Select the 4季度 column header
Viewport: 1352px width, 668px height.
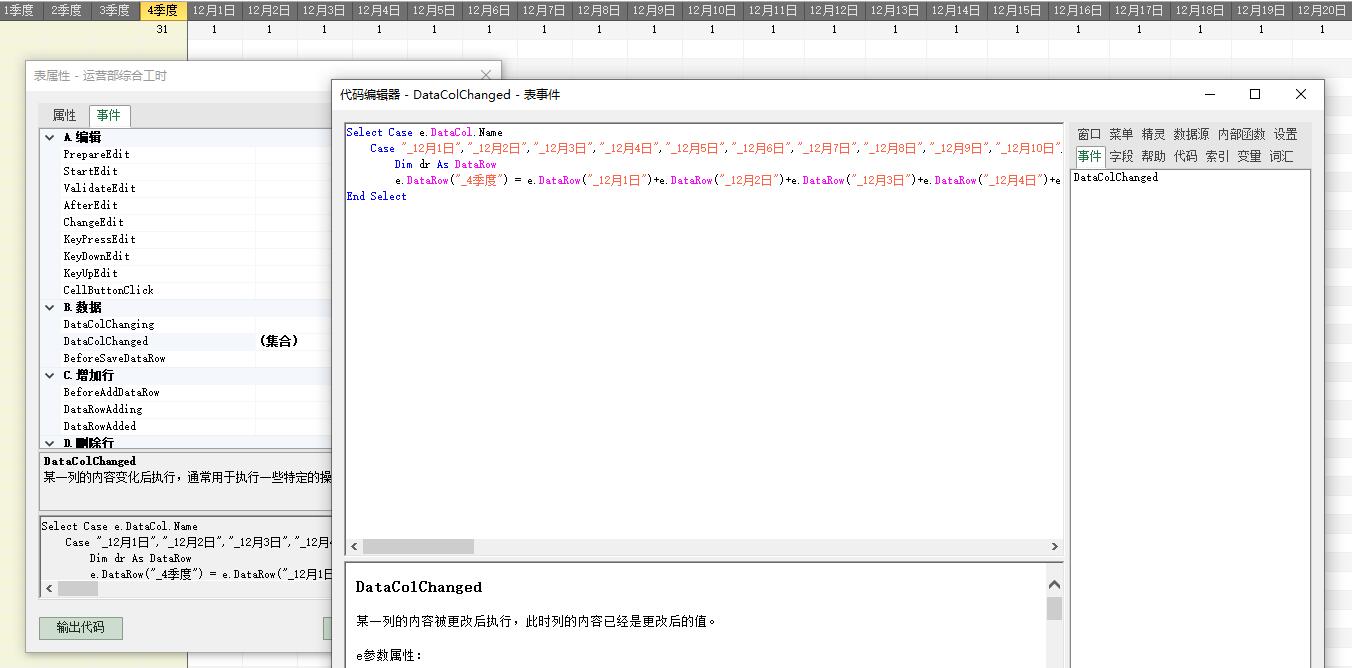click(x=162, y=10)
